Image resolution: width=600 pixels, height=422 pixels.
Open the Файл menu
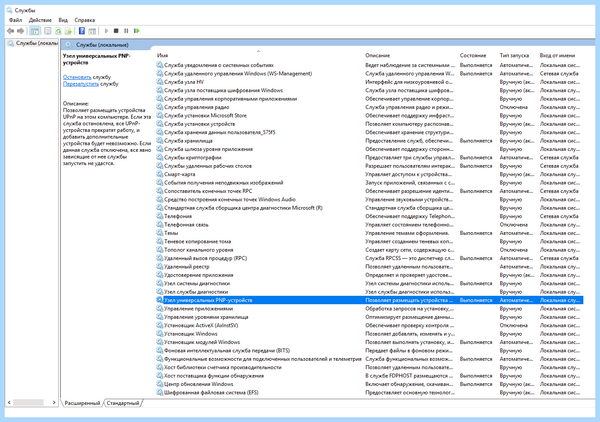pyautogui.click(x=15, y=20)
